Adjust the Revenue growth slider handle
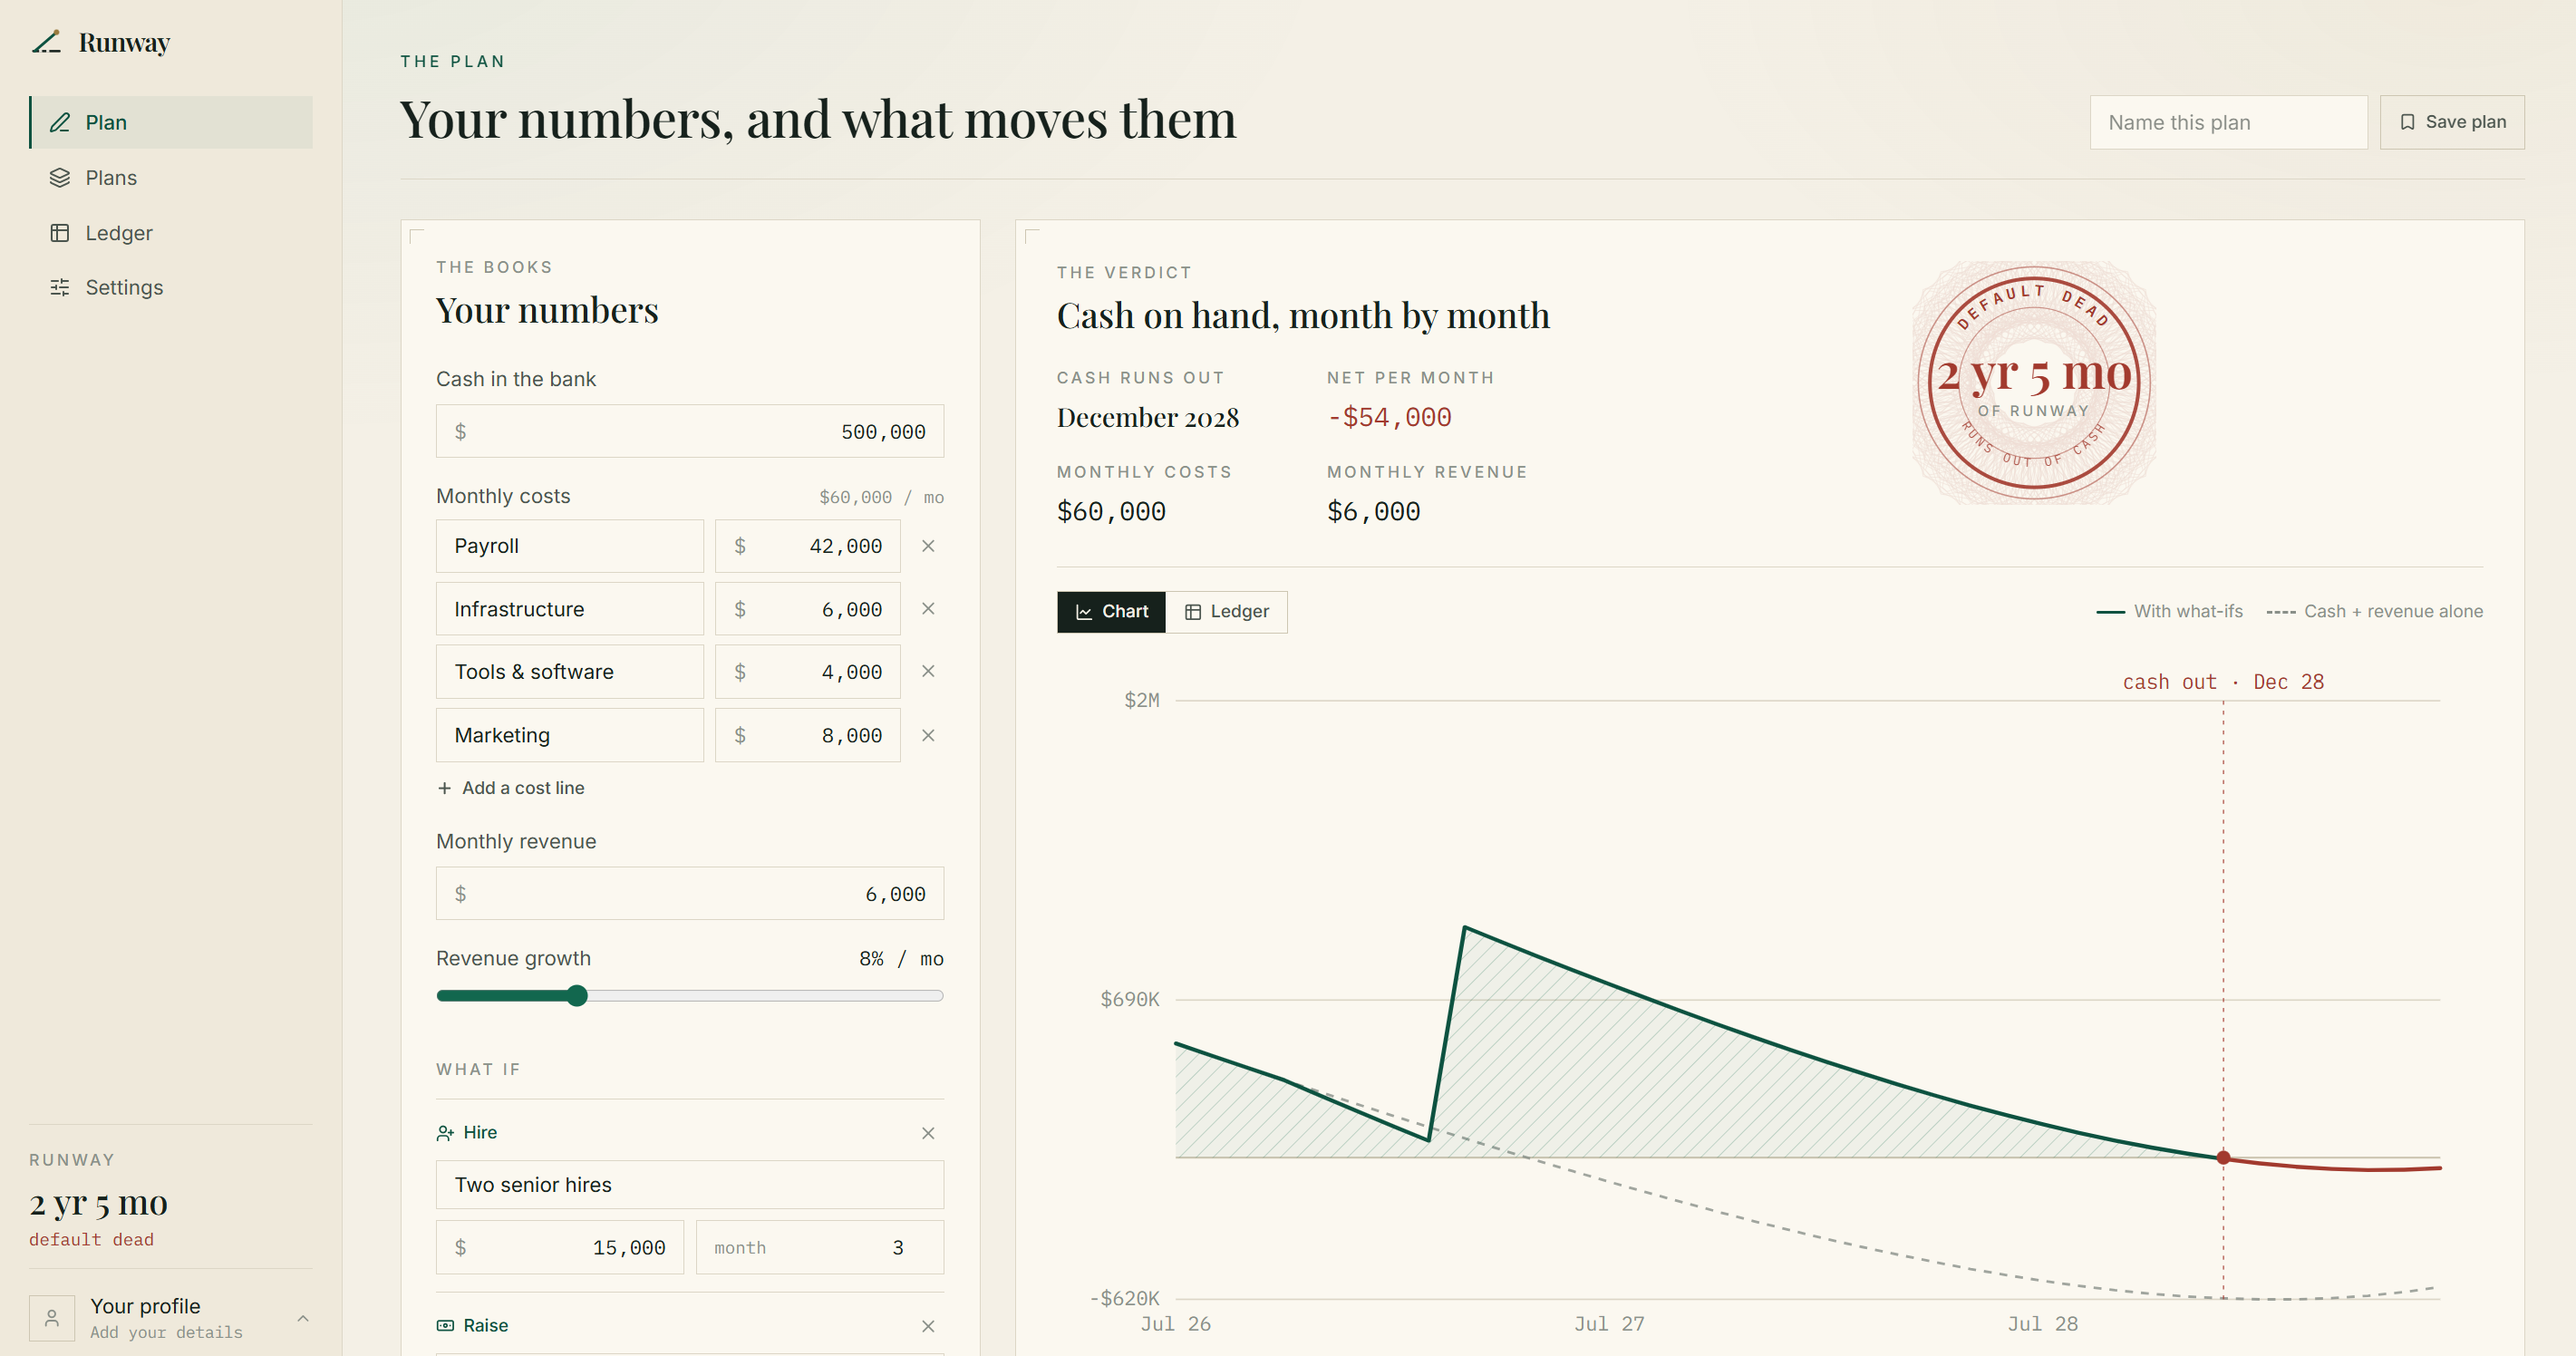Viewport: 2576px width, 1356px height. coord(577,996)
